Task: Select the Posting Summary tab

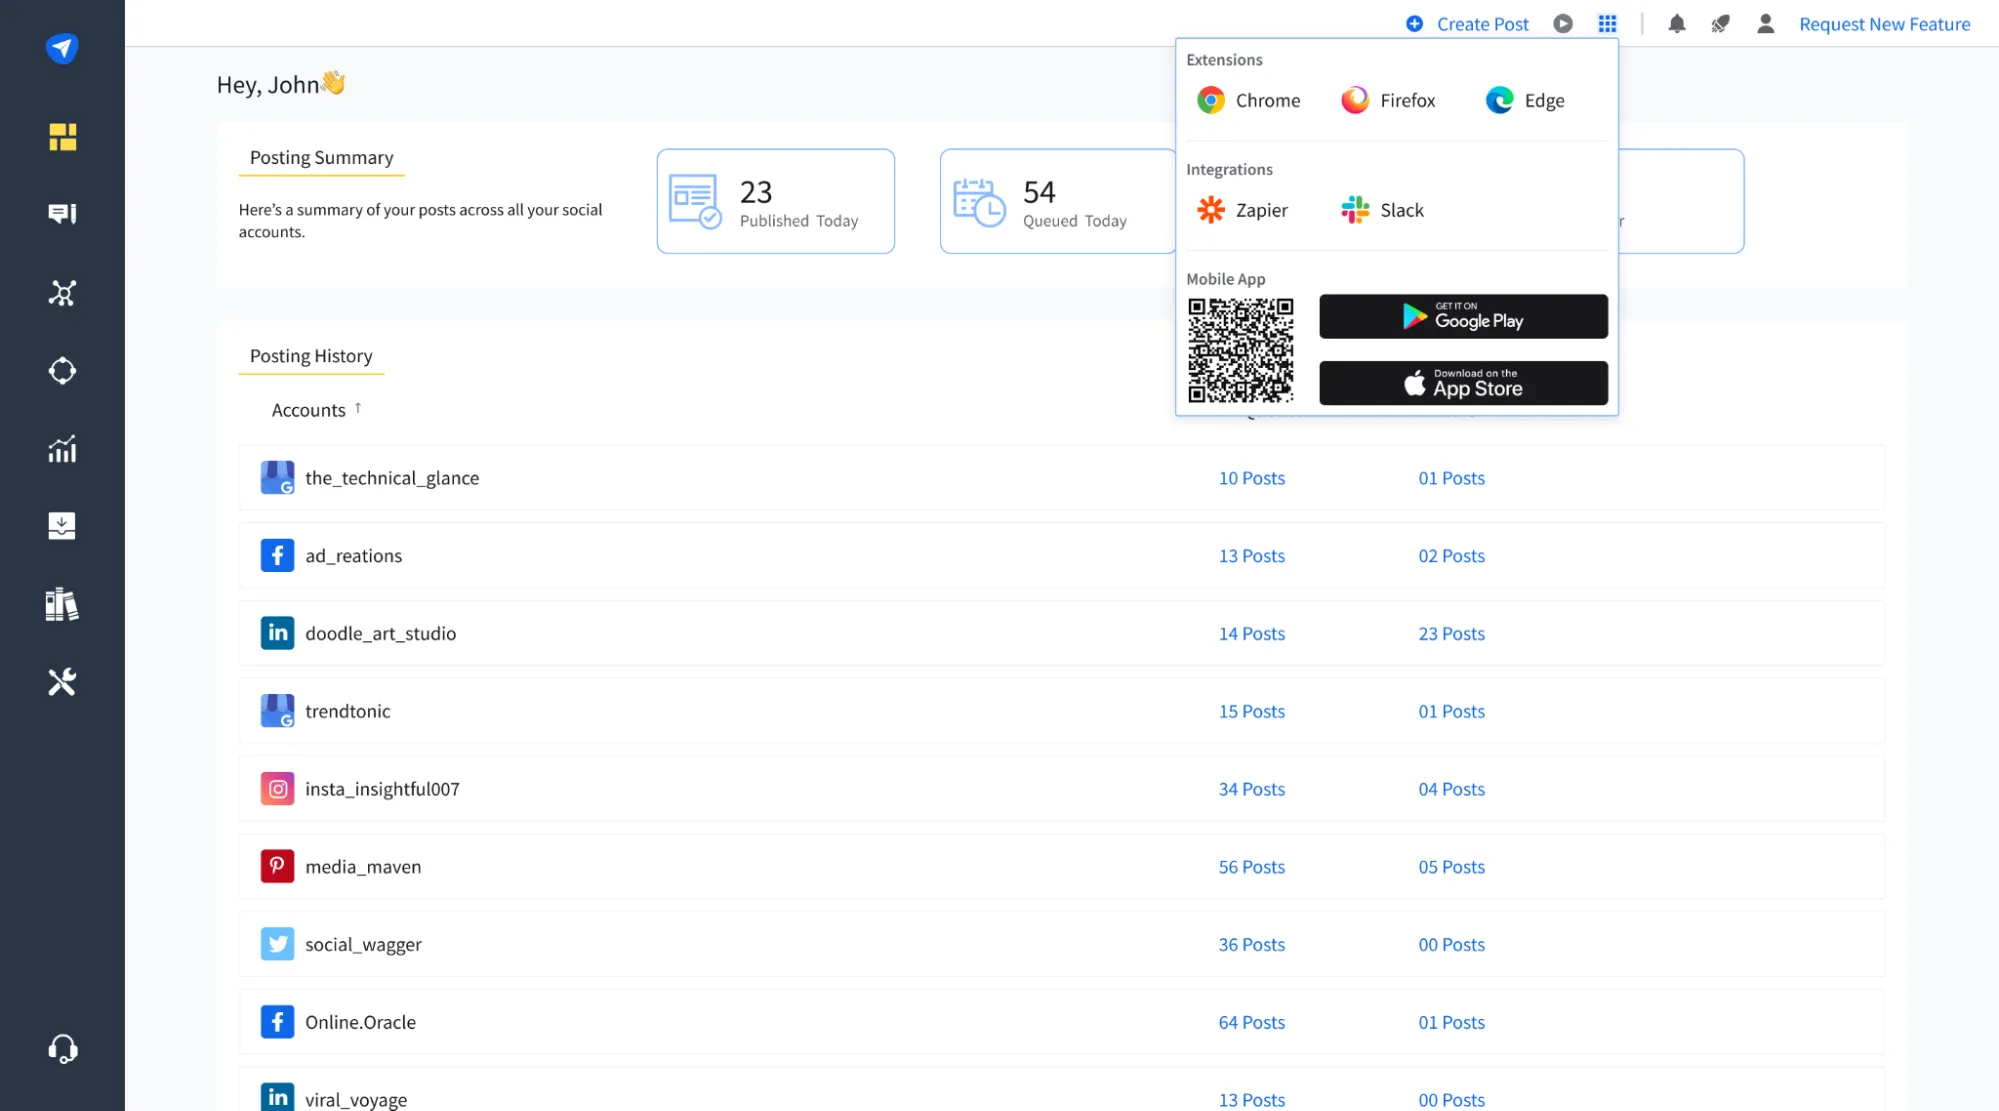Action: coord(321,158)
